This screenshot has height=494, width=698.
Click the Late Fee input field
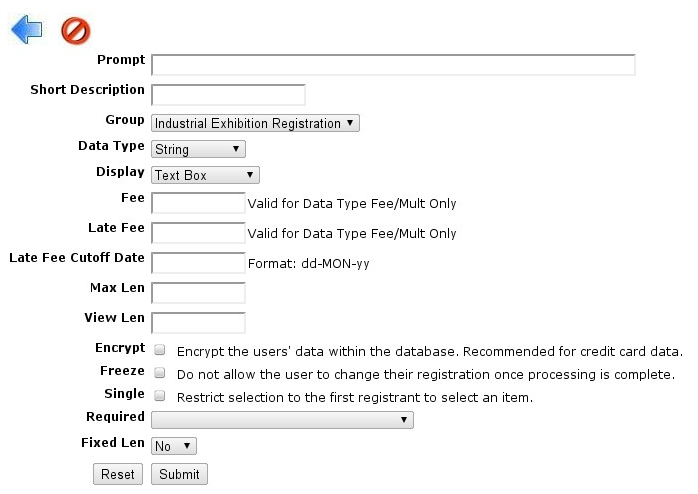198,233
